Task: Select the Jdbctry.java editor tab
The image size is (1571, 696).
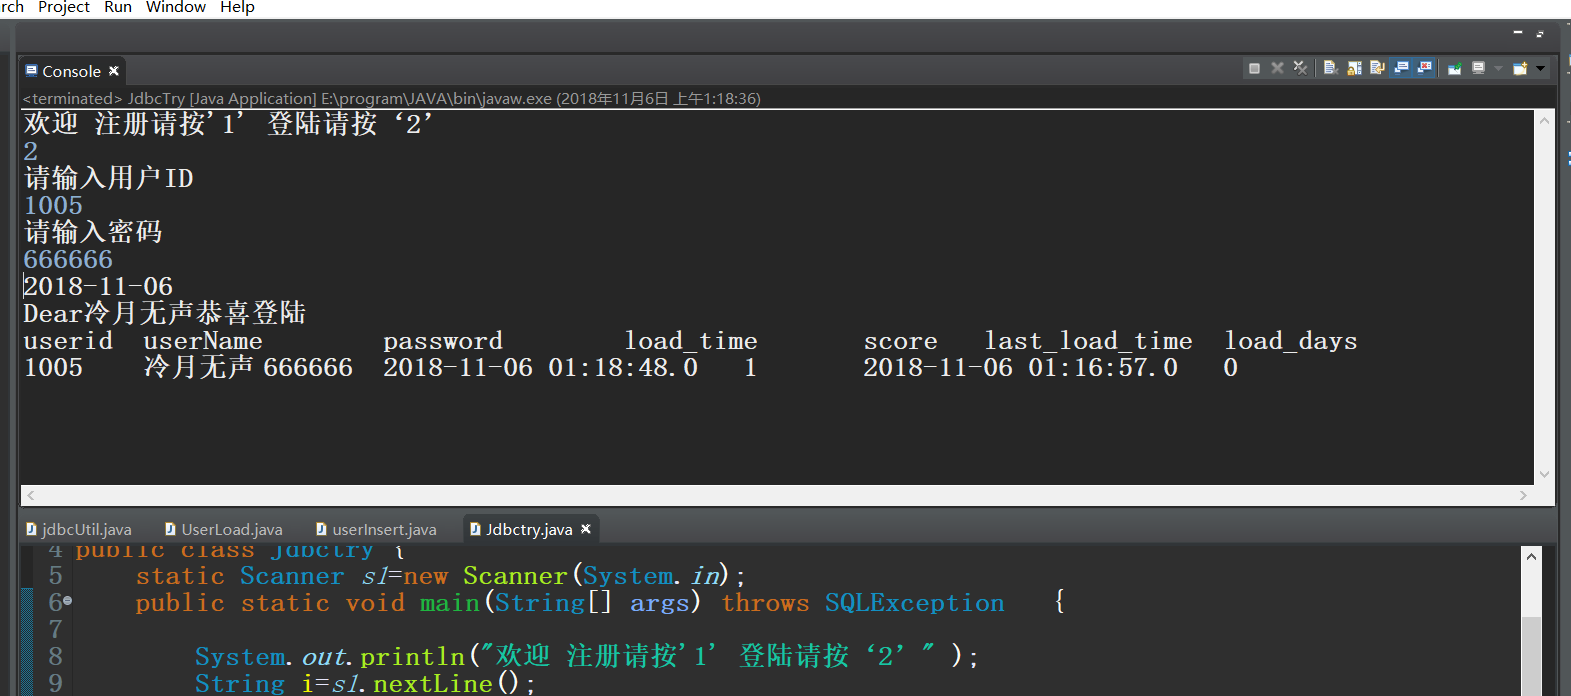Action: [x=529, y=529]
